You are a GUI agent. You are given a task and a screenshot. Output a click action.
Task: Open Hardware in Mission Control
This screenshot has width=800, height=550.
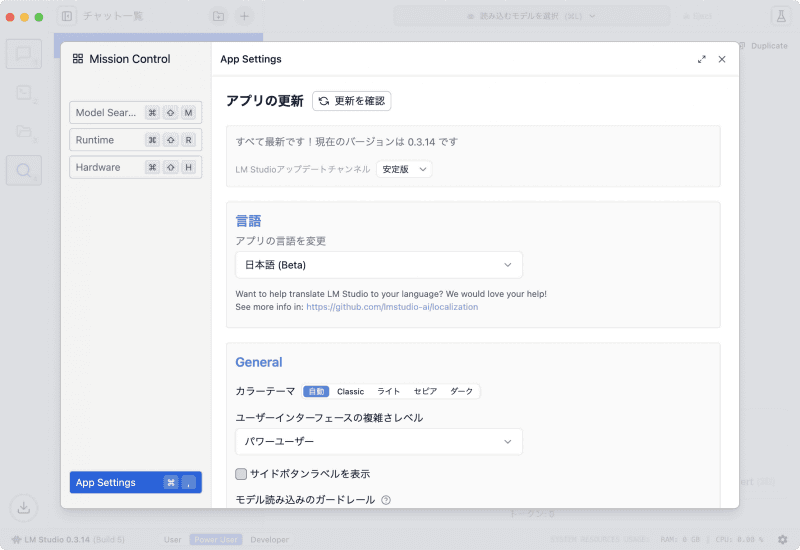[136, 167]
